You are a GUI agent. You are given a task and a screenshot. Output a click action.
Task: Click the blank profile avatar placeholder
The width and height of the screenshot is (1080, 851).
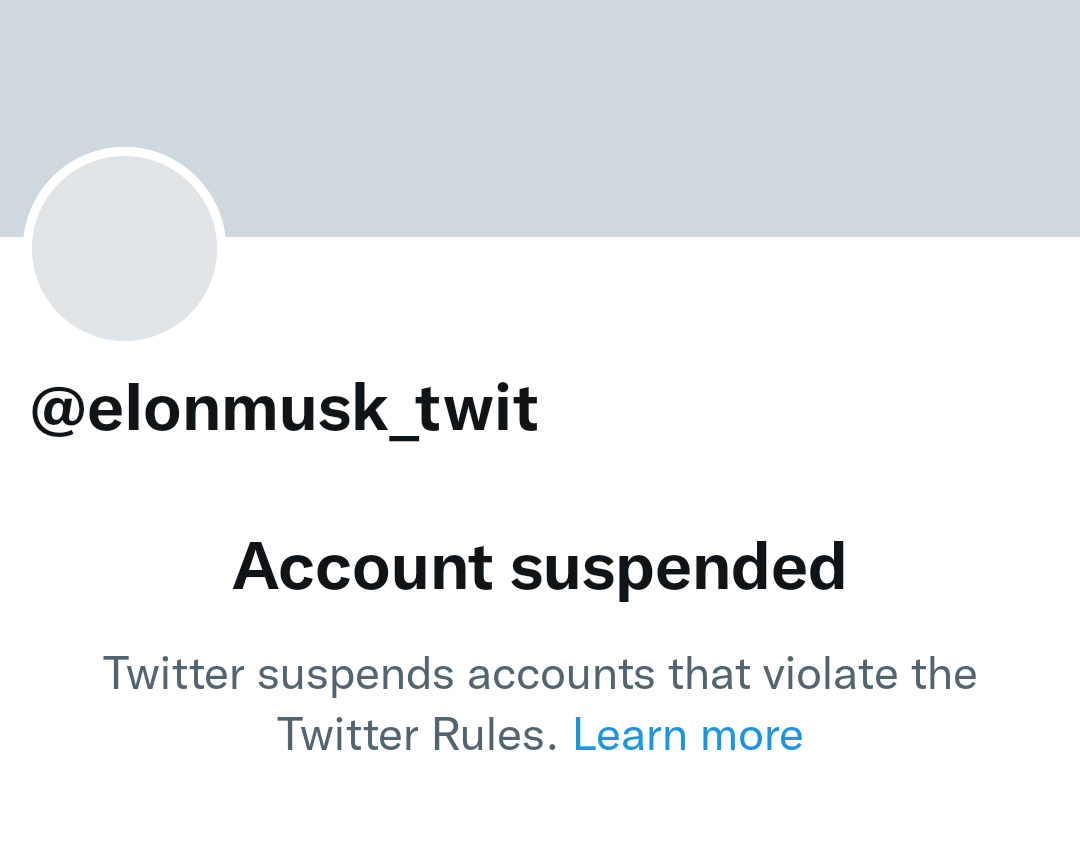124,248
